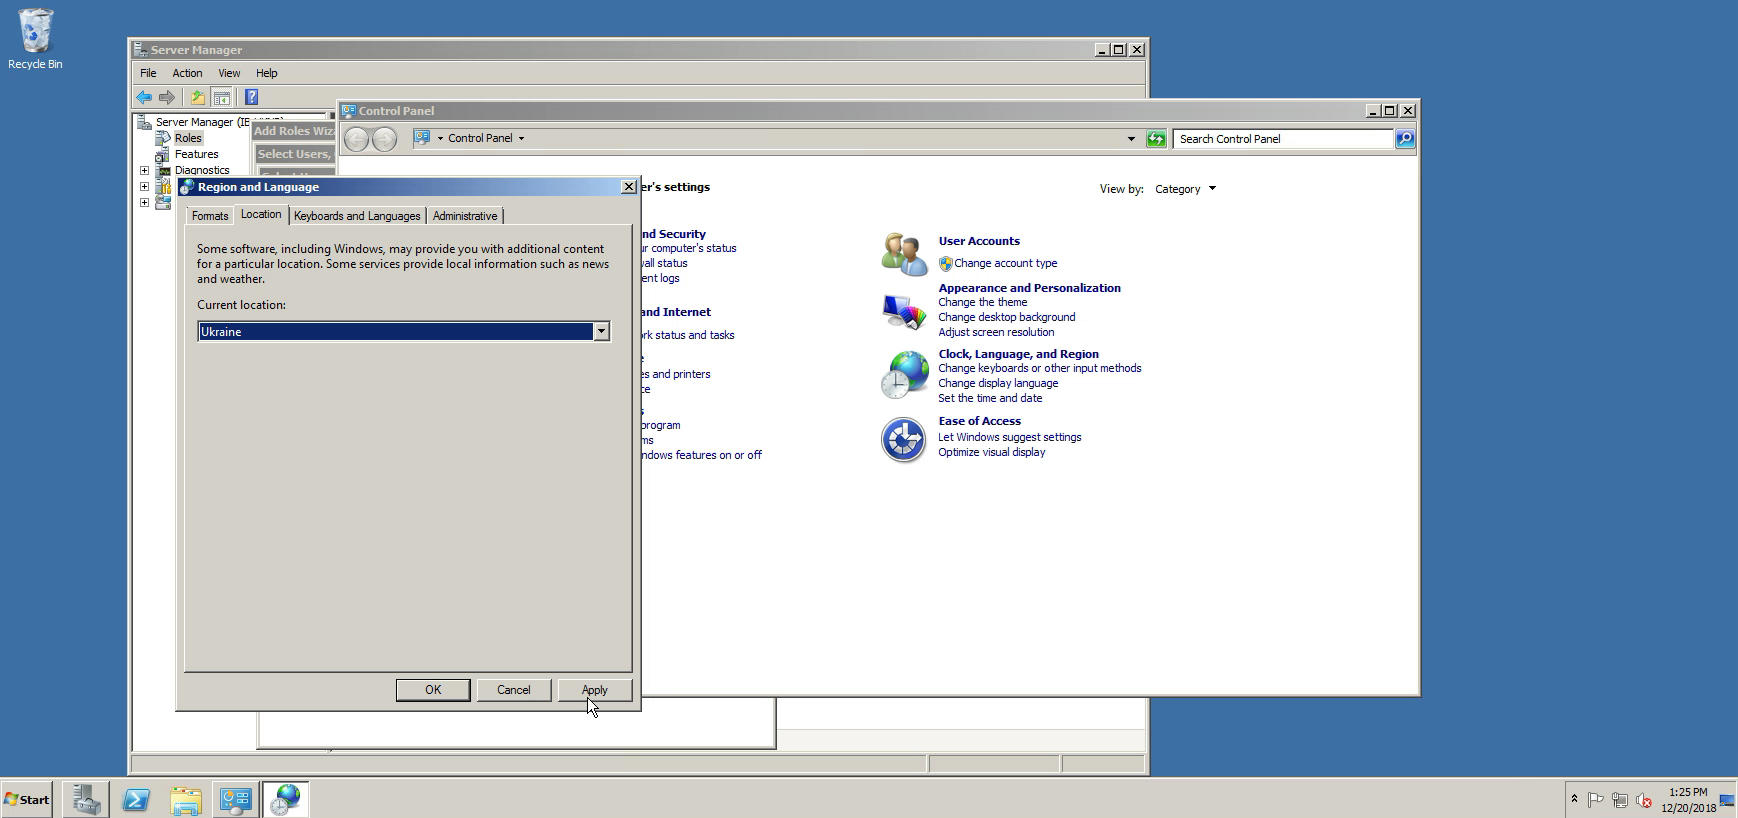Click Change keyboards or other input methods
The image size is (1738, 818).
(x=1039, y=368)
